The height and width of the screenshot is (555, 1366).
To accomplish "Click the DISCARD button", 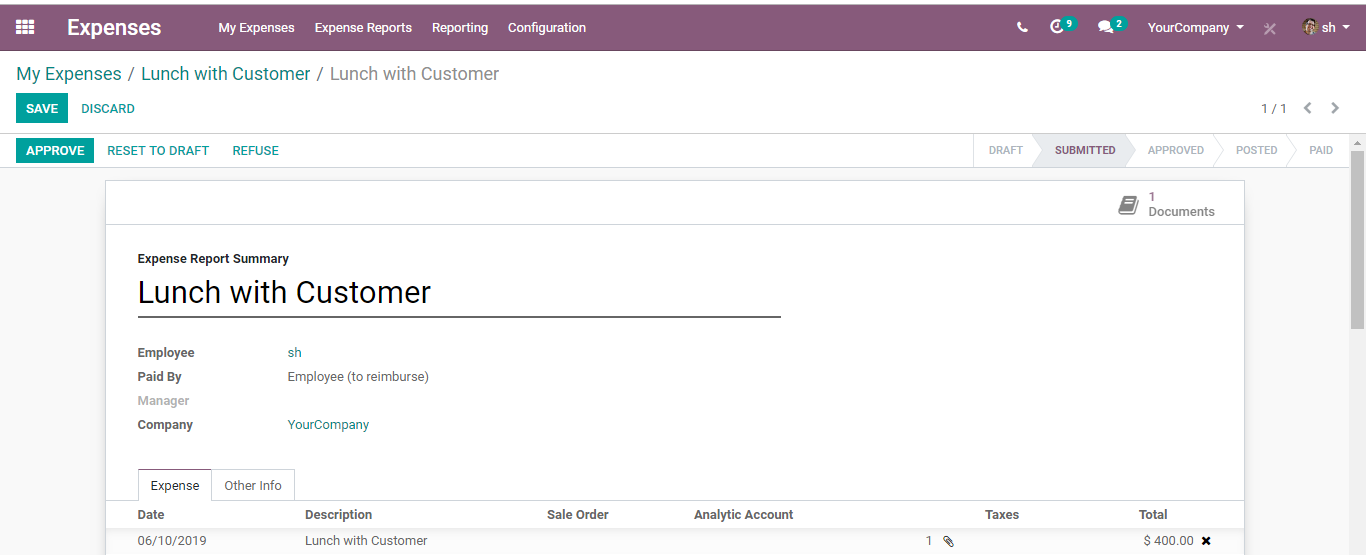I will pyautogui.click(x=108, y=108).
